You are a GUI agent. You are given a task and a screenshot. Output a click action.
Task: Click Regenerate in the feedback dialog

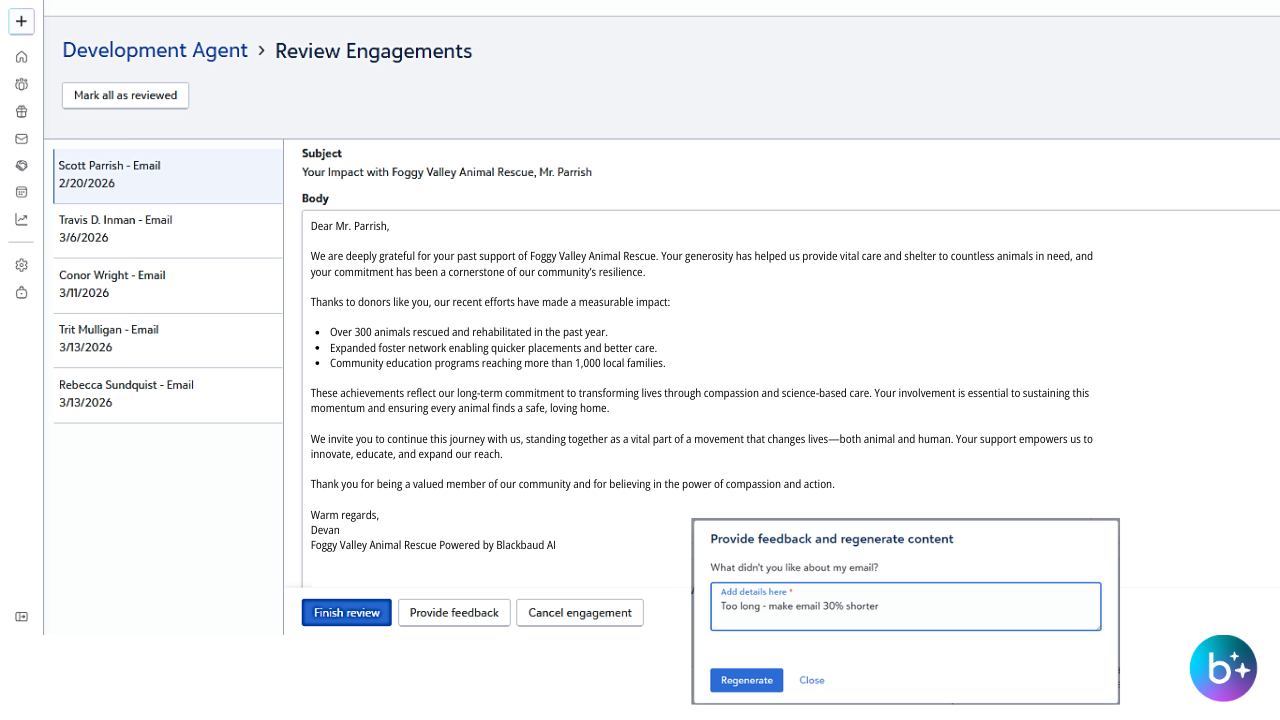[x=746, y=680]
